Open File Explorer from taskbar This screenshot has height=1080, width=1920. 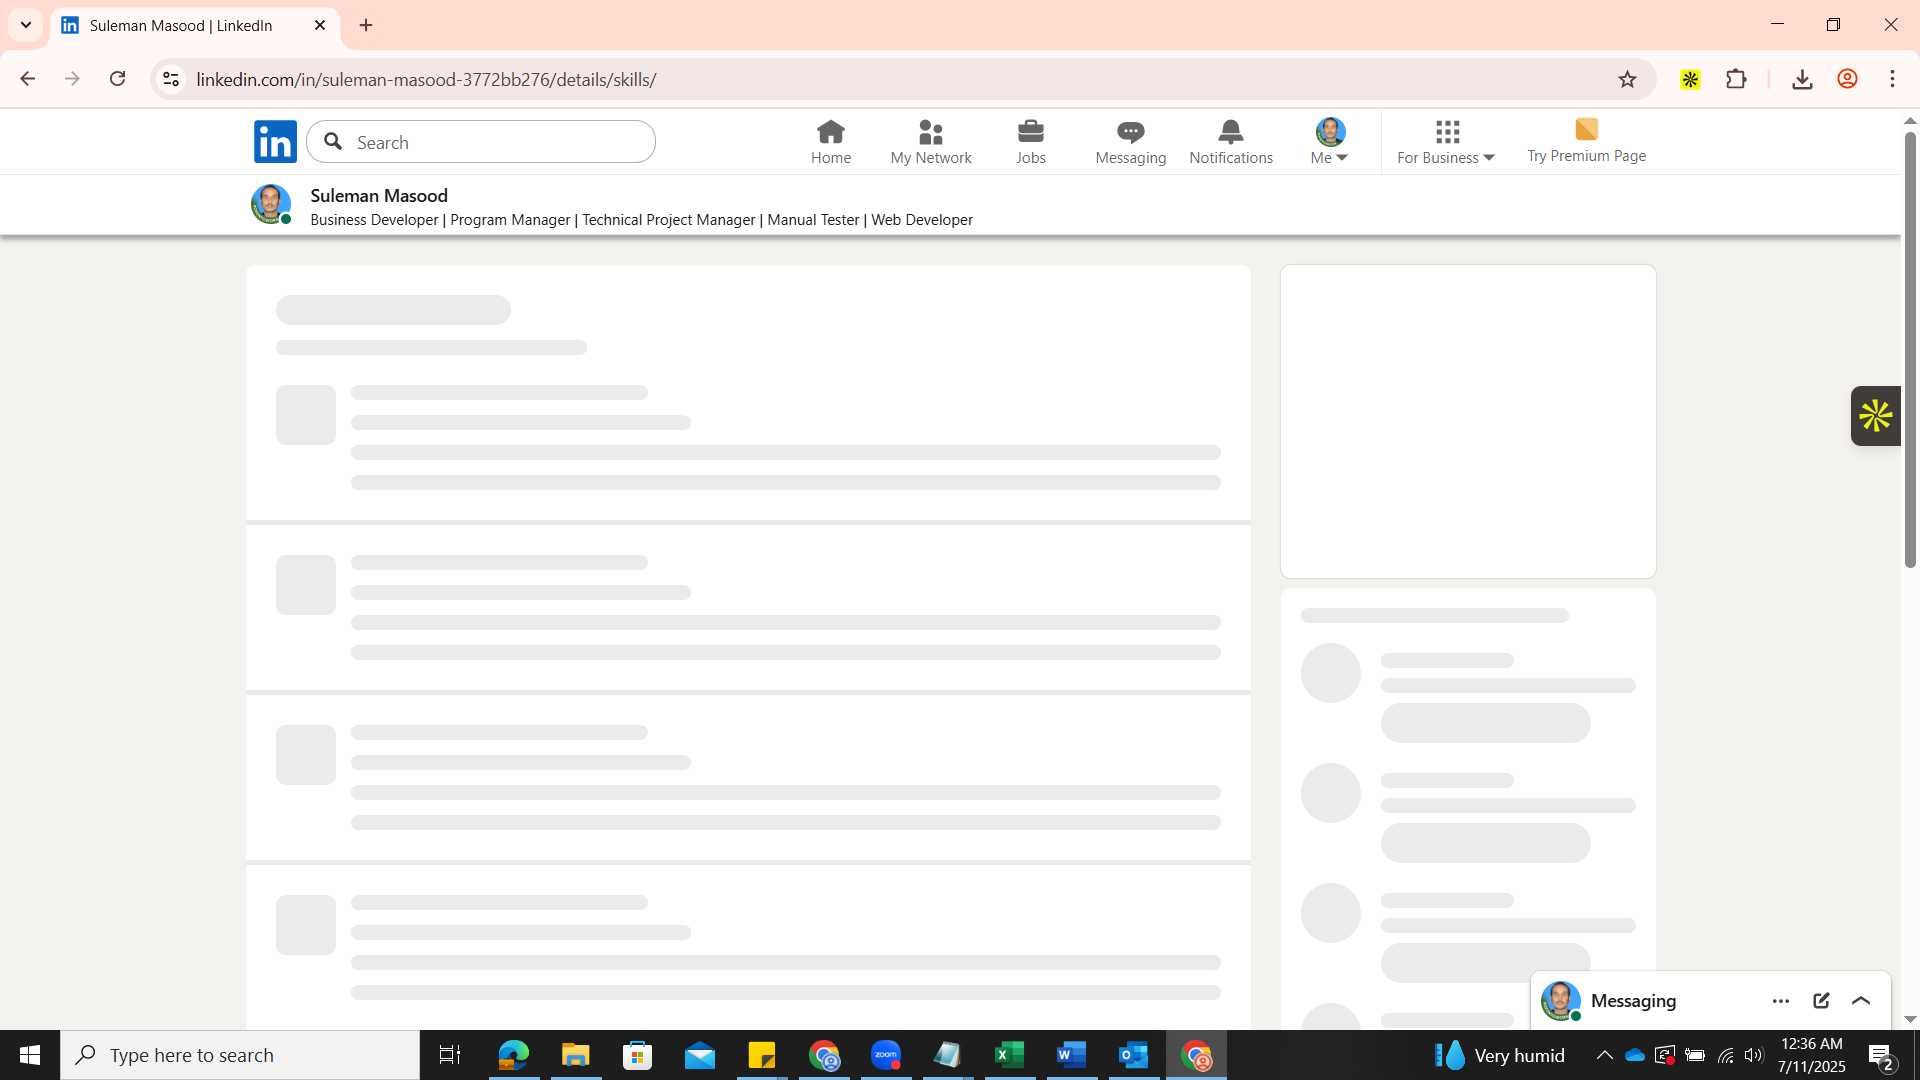[575, 1055]
